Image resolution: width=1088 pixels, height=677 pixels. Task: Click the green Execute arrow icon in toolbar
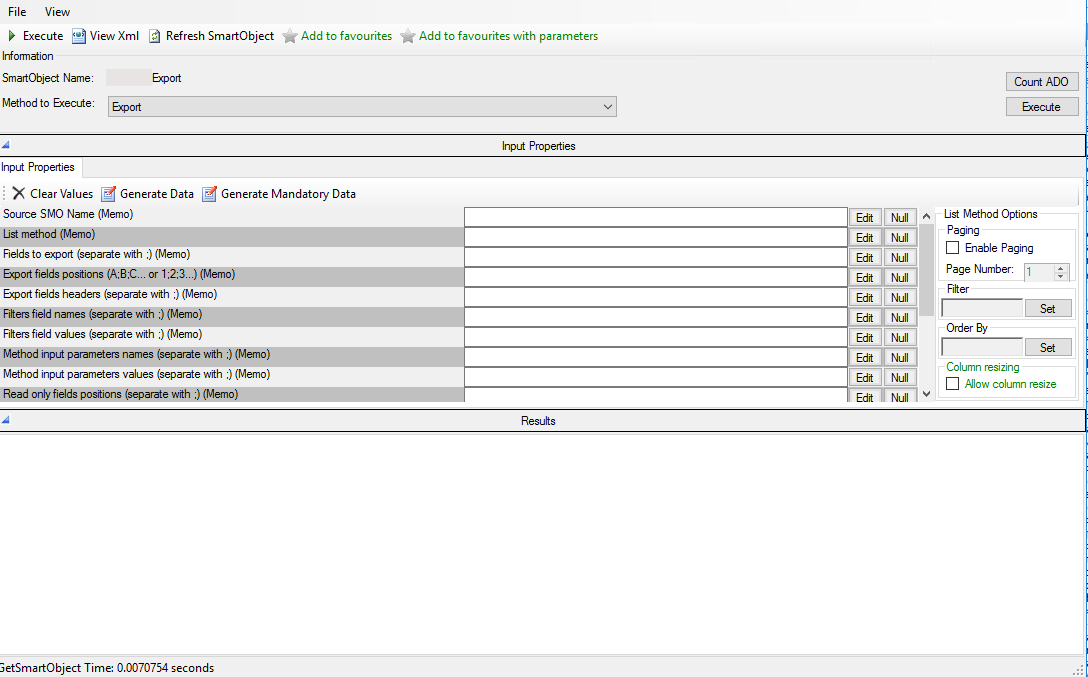pos(12,36)
